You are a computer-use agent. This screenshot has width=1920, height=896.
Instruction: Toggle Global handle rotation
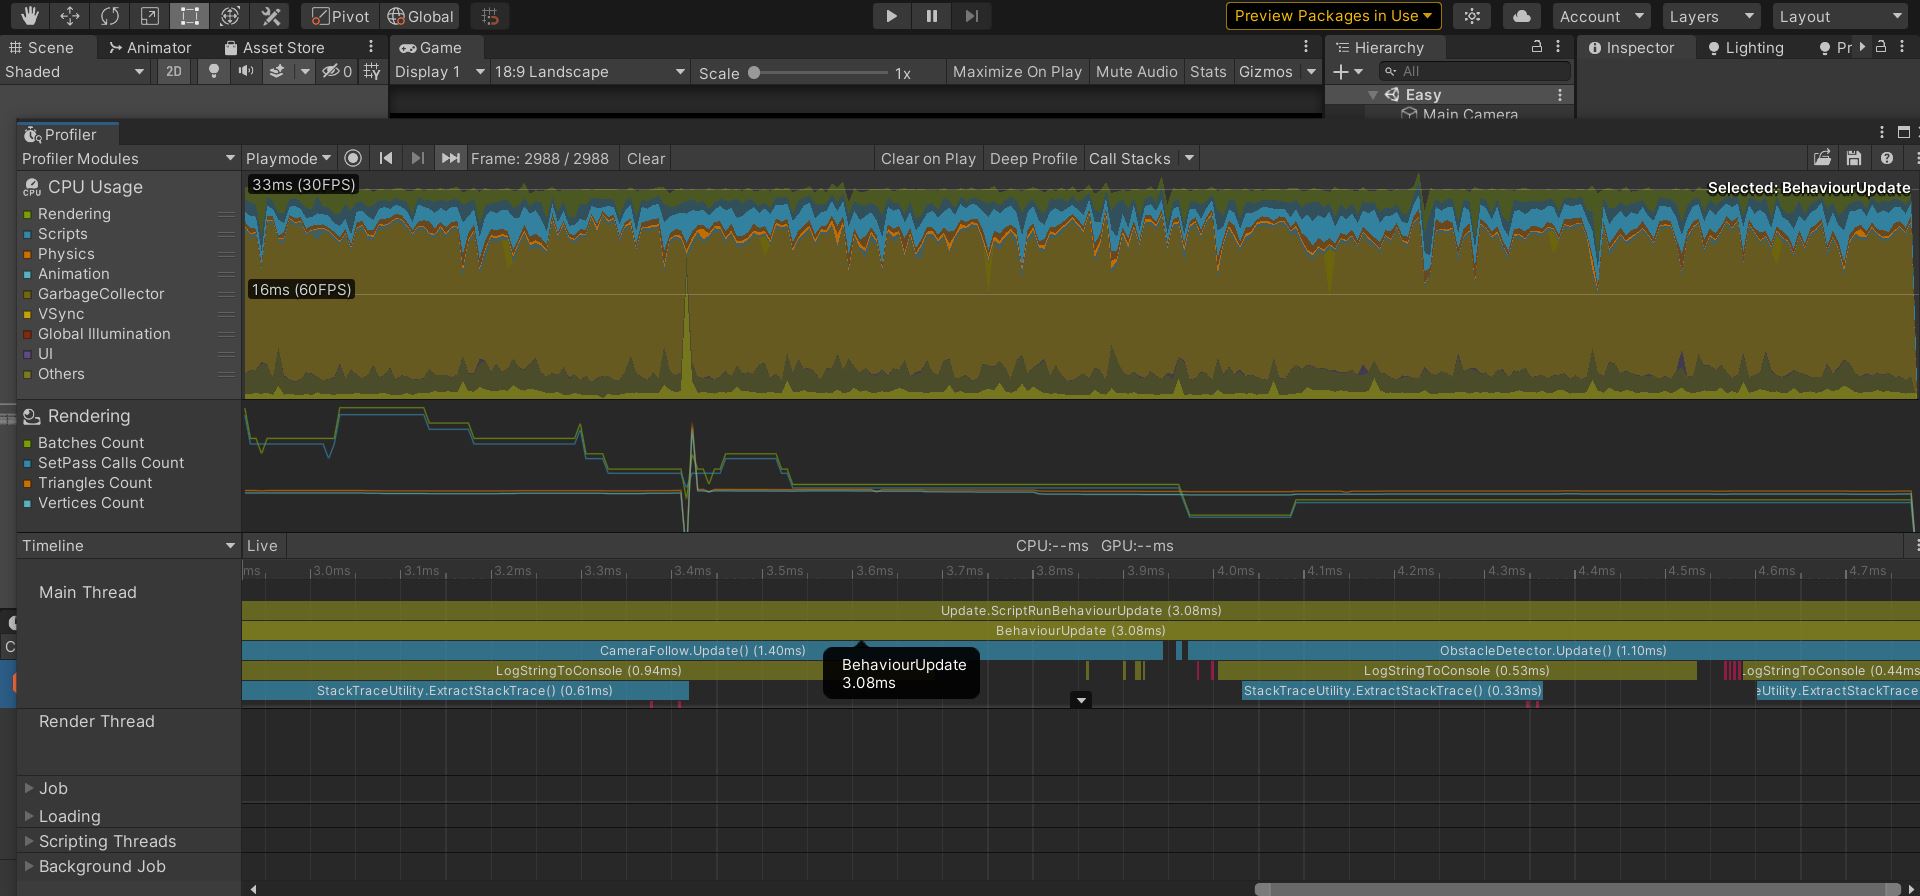tap(420, 16)
